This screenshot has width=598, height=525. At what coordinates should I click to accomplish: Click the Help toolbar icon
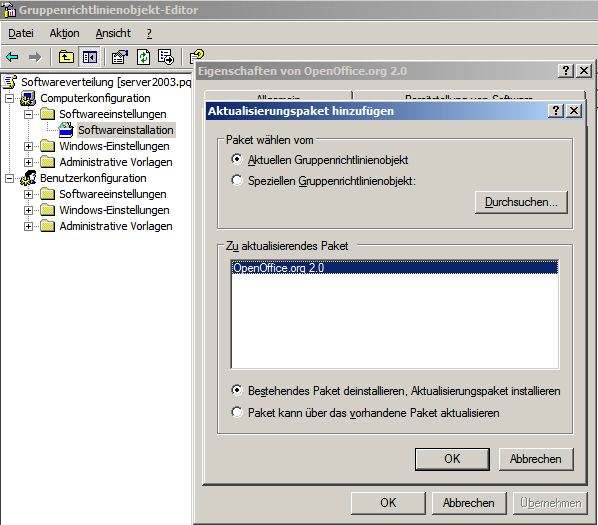(x=197, y=57)
